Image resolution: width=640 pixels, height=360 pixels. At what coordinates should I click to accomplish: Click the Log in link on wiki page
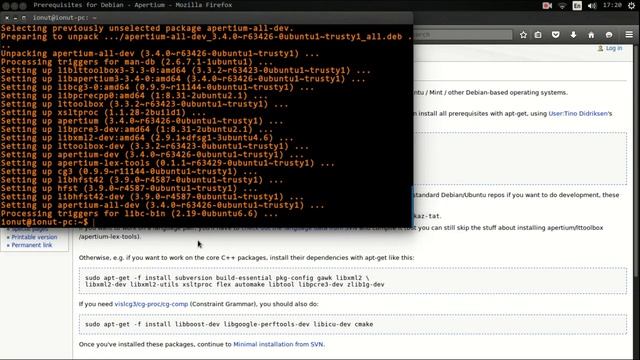(x=613, y=48)
